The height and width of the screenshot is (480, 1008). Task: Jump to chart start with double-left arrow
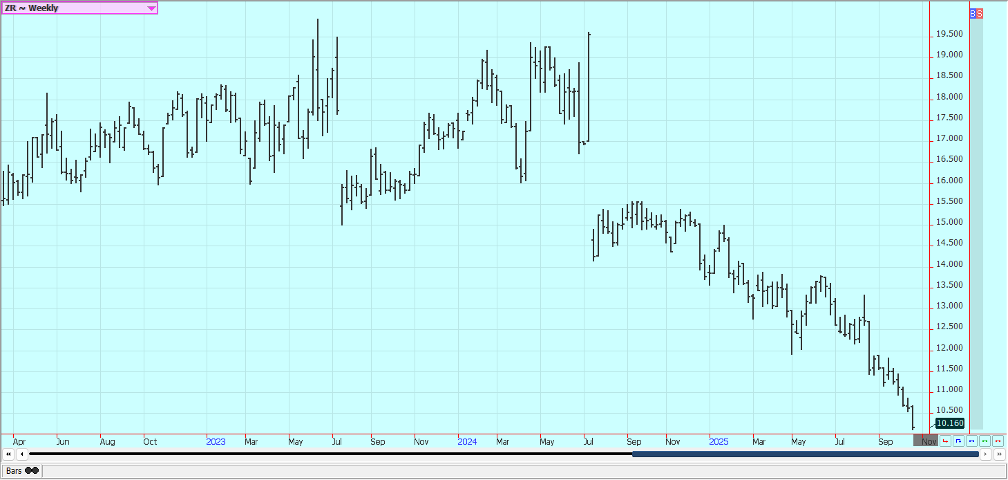(9, 454)
